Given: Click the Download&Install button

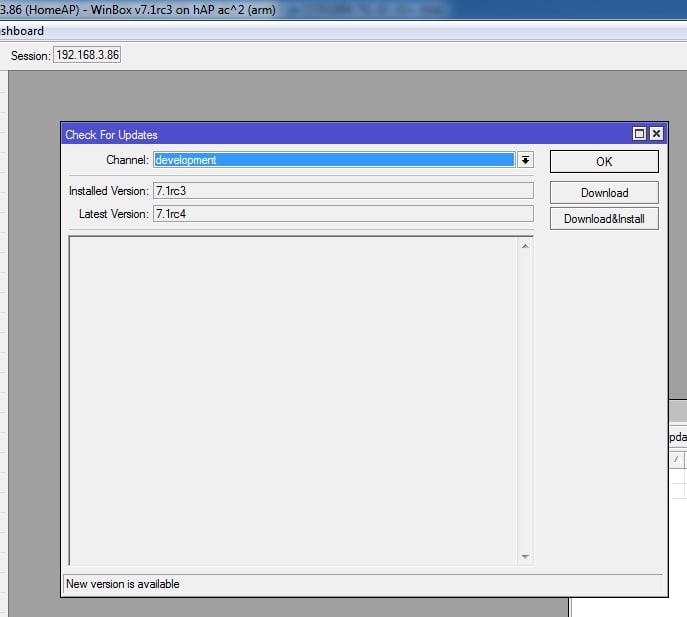Looking at the screenshot, I should click(604, 219).
